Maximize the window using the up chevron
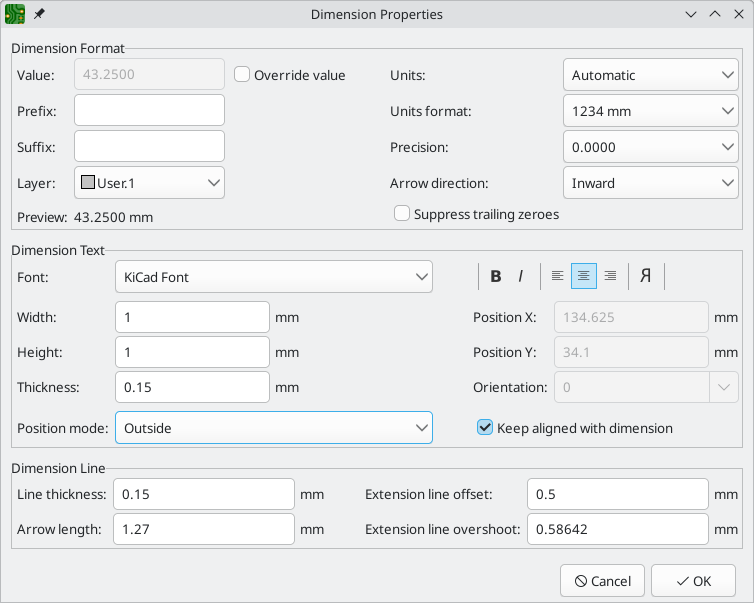 point(715,14)
